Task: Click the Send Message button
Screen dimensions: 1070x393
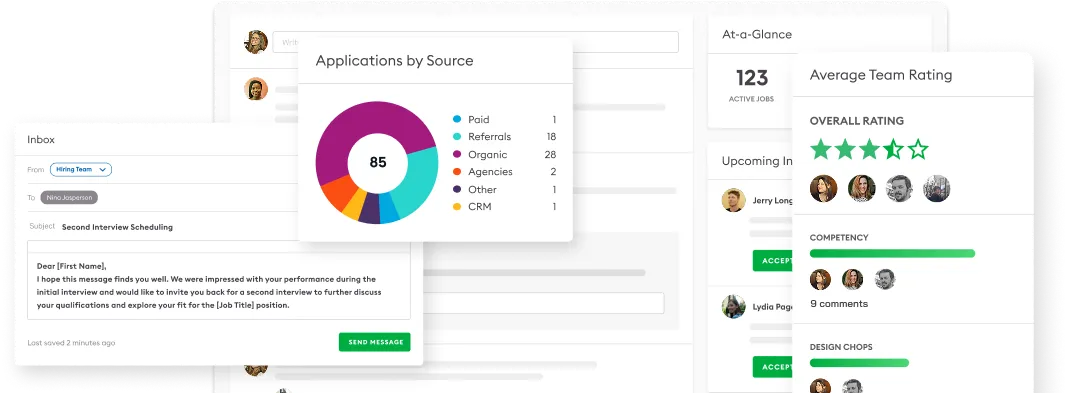Action: (x=375, y=342)
